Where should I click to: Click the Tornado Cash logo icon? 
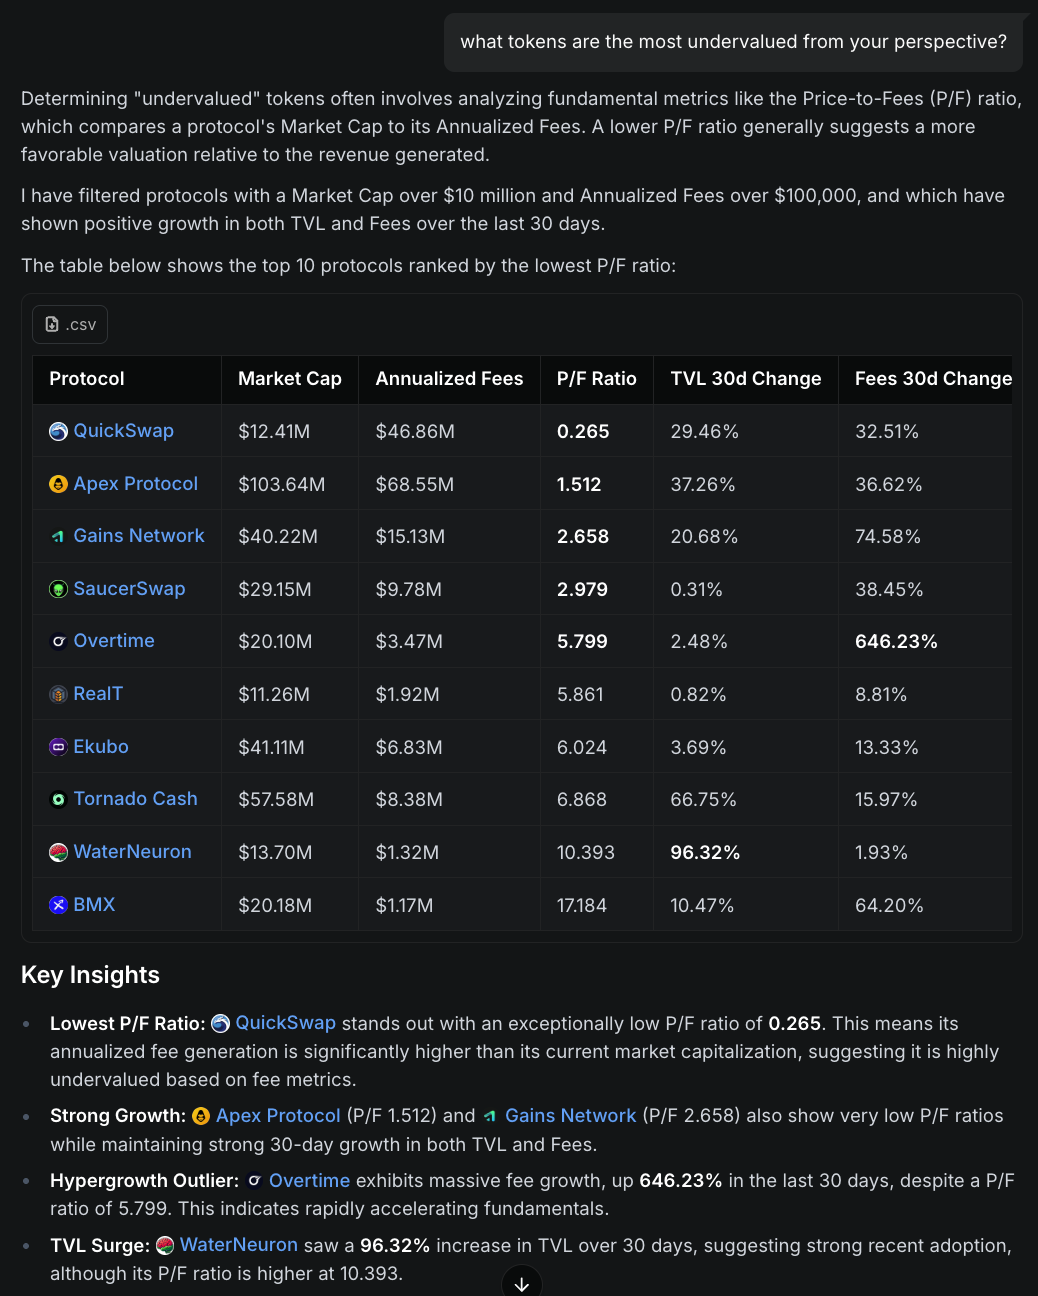point(59,799)
